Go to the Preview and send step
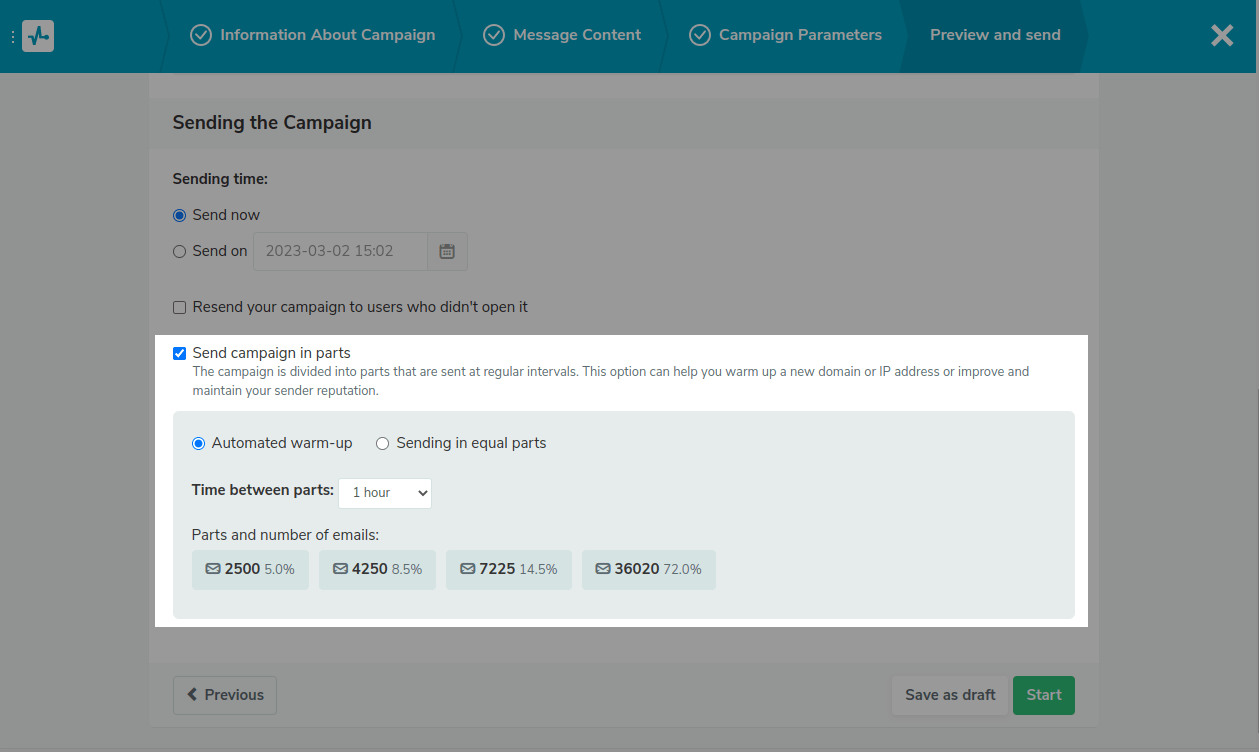1259x752 pixels. (x=995, y=35)
